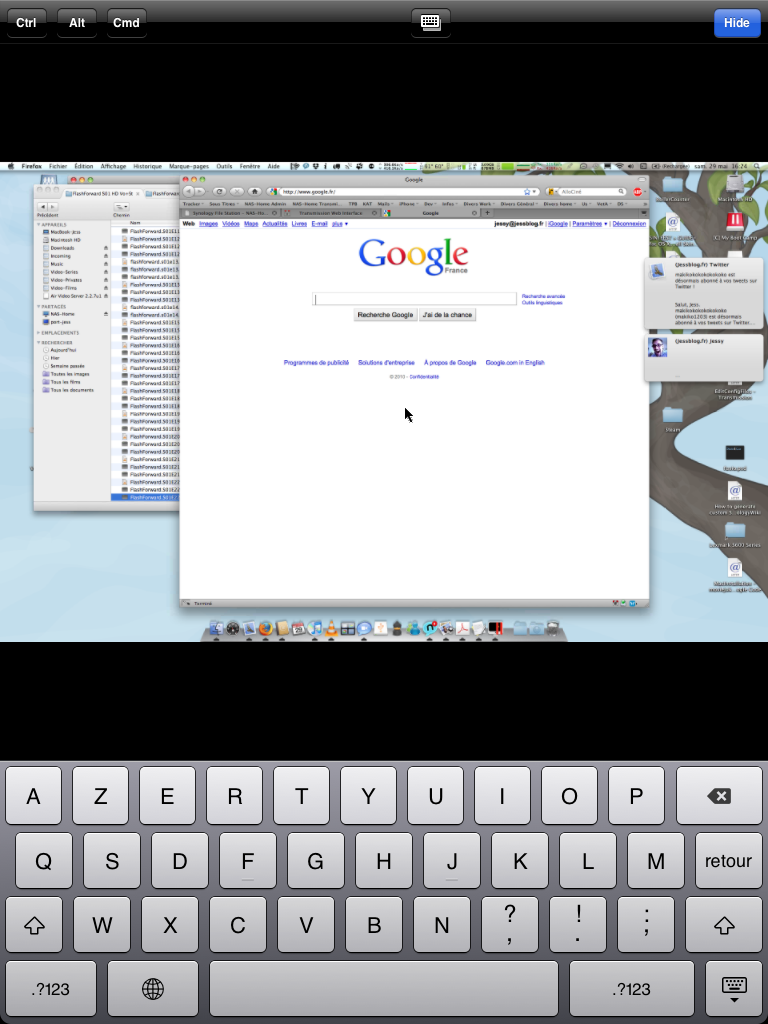Click Finder back arrow in Précédent

[x=42, y=206]
